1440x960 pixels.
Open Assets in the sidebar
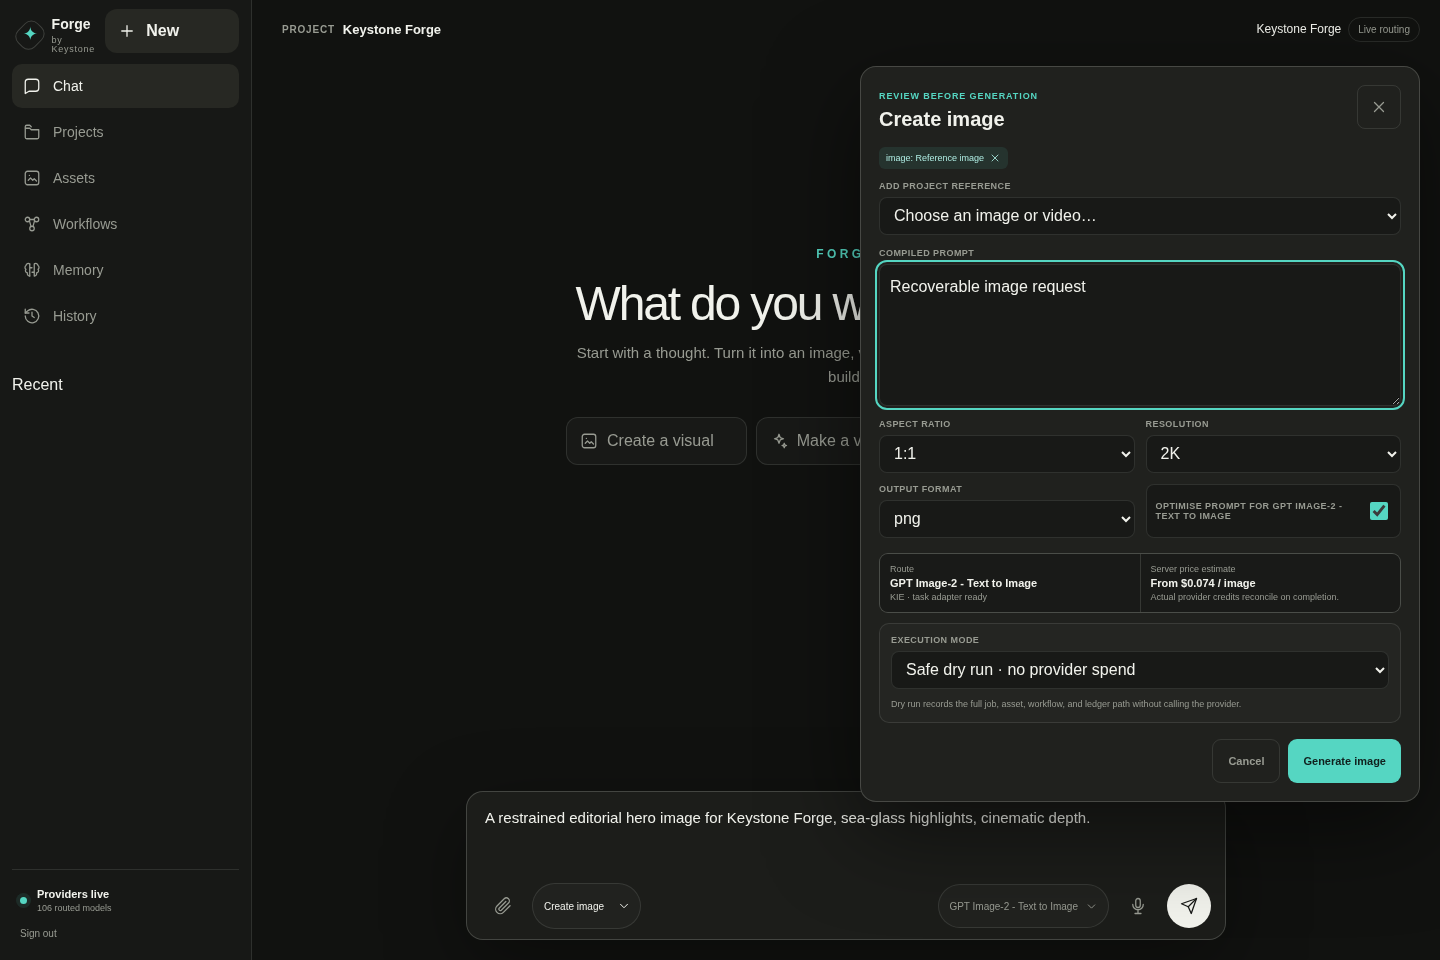[125, 178]
